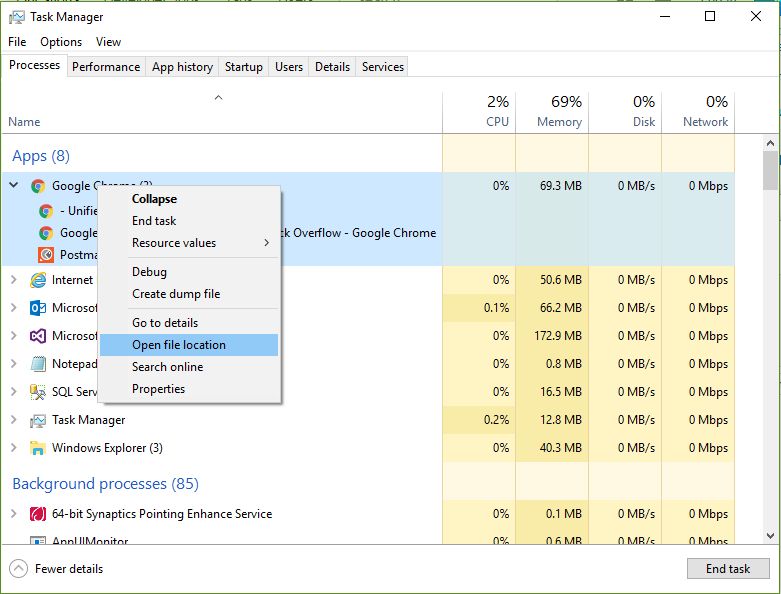Viewport: 781px width, 594px height.
Task: Expand the Task Manager row
Action: point(14,420)
